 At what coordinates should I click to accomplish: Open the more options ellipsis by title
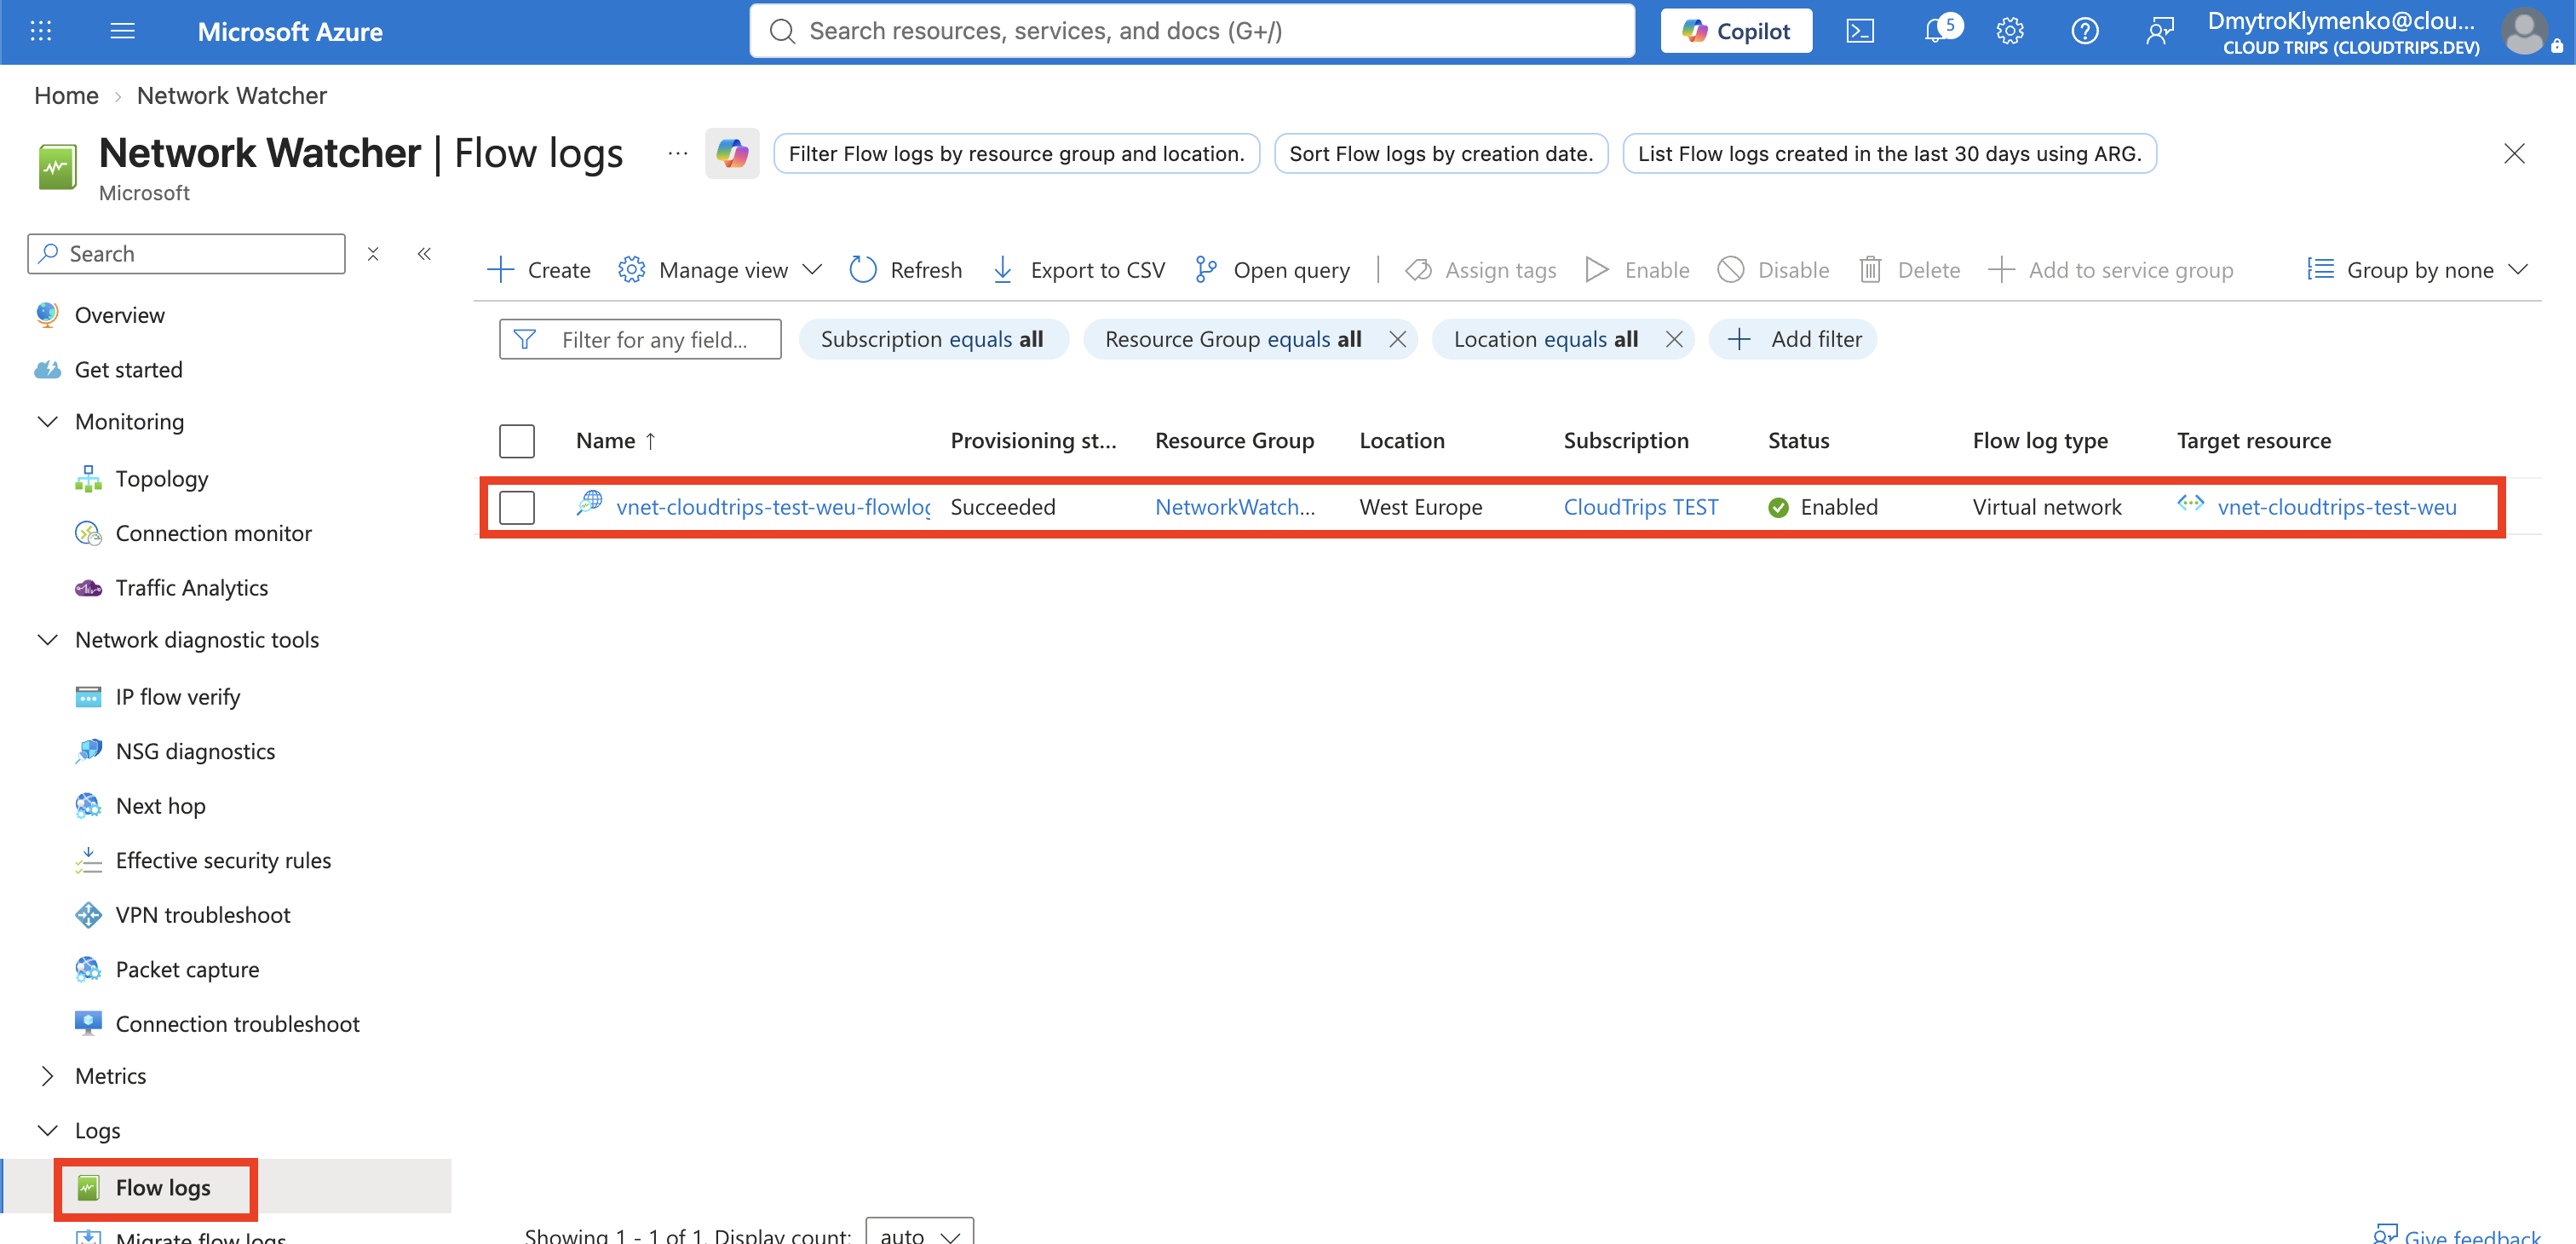click(678, 153)
